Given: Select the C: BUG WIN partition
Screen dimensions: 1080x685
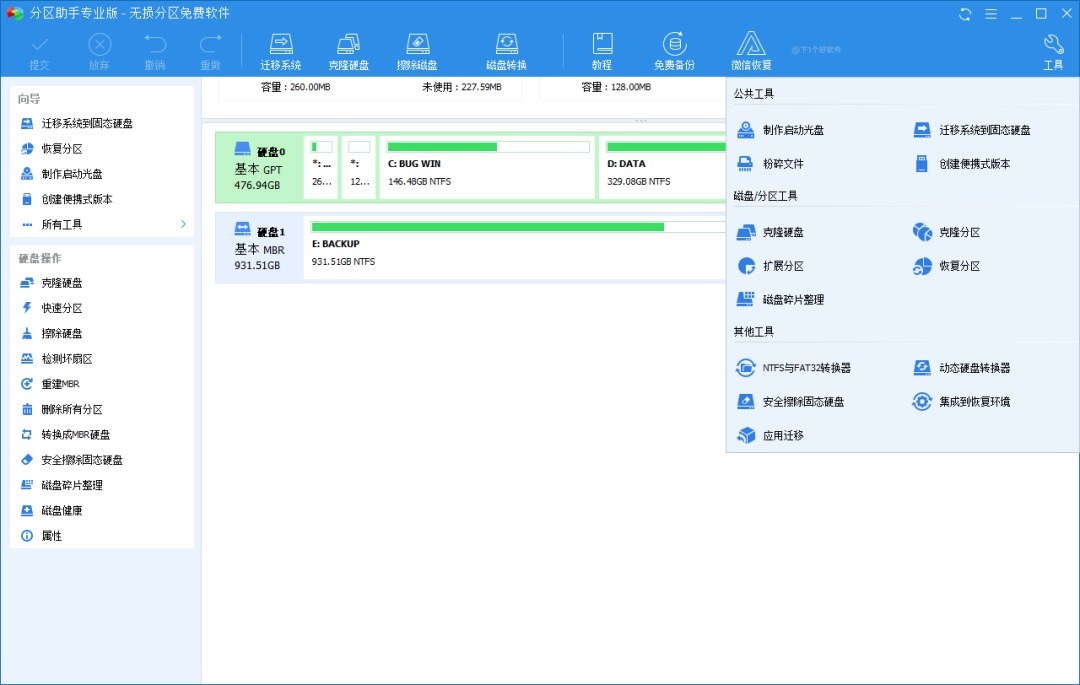Looking at the screenshot, I should tap(487, 168).
